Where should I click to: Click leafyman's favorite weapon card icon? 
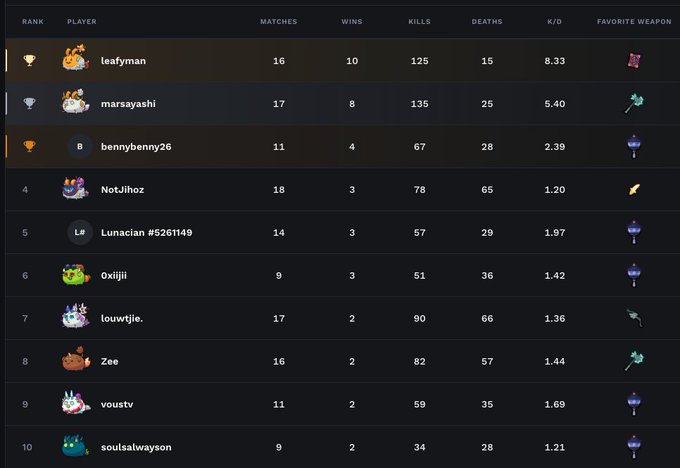pyautogui.click(x=634, y=61)
